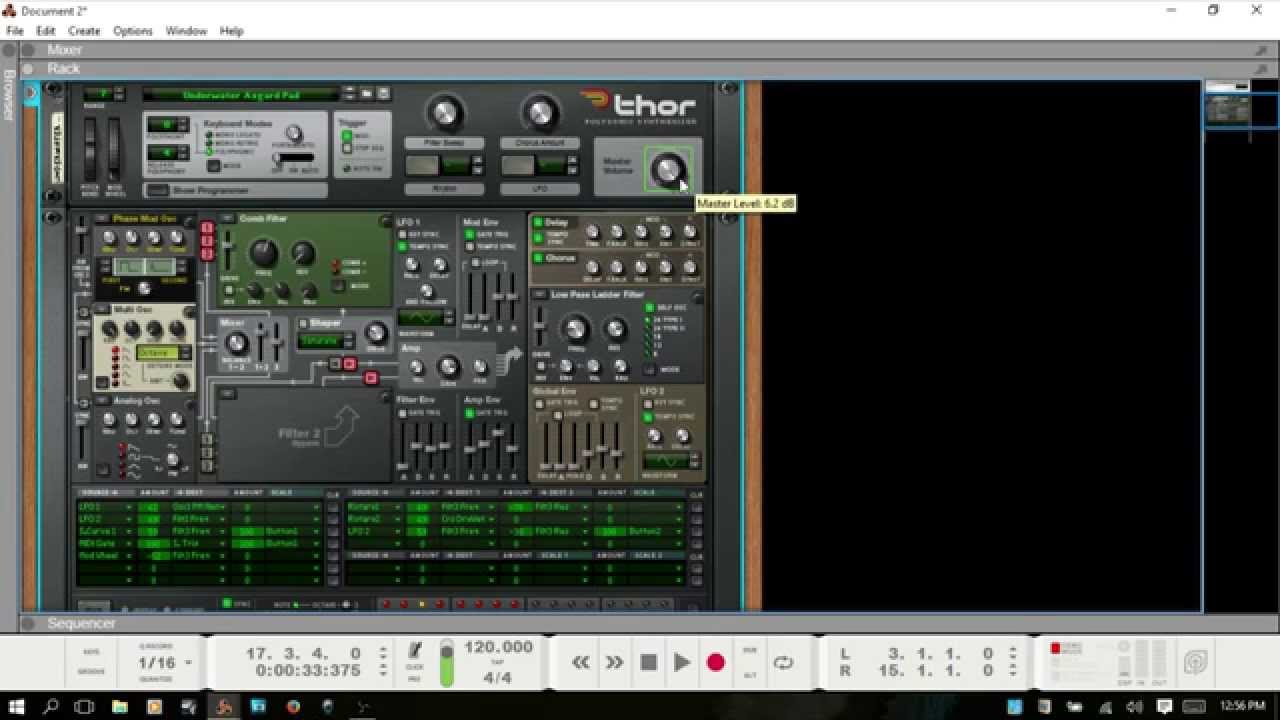The image size is (1280, 720).
Task: Click the Reason icon in the taskbar
Action: (223, 707)
